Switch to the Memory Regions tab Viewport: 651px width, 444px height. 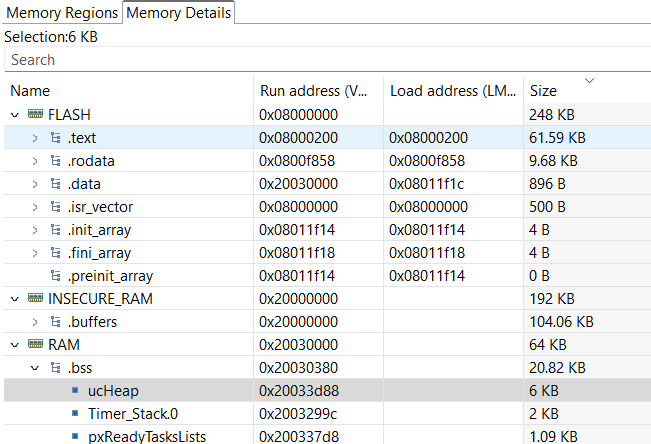[61, 12]
